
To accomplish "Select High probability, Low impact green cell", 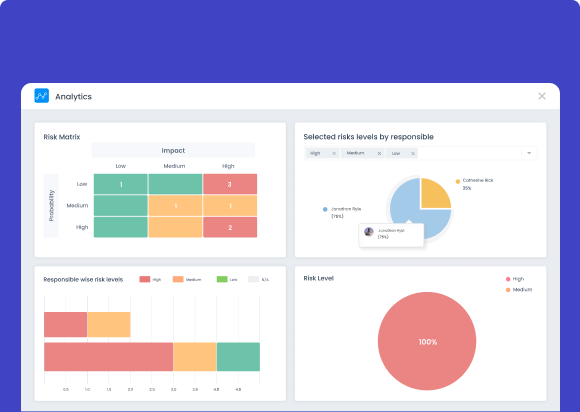I will tap(121, 227).
